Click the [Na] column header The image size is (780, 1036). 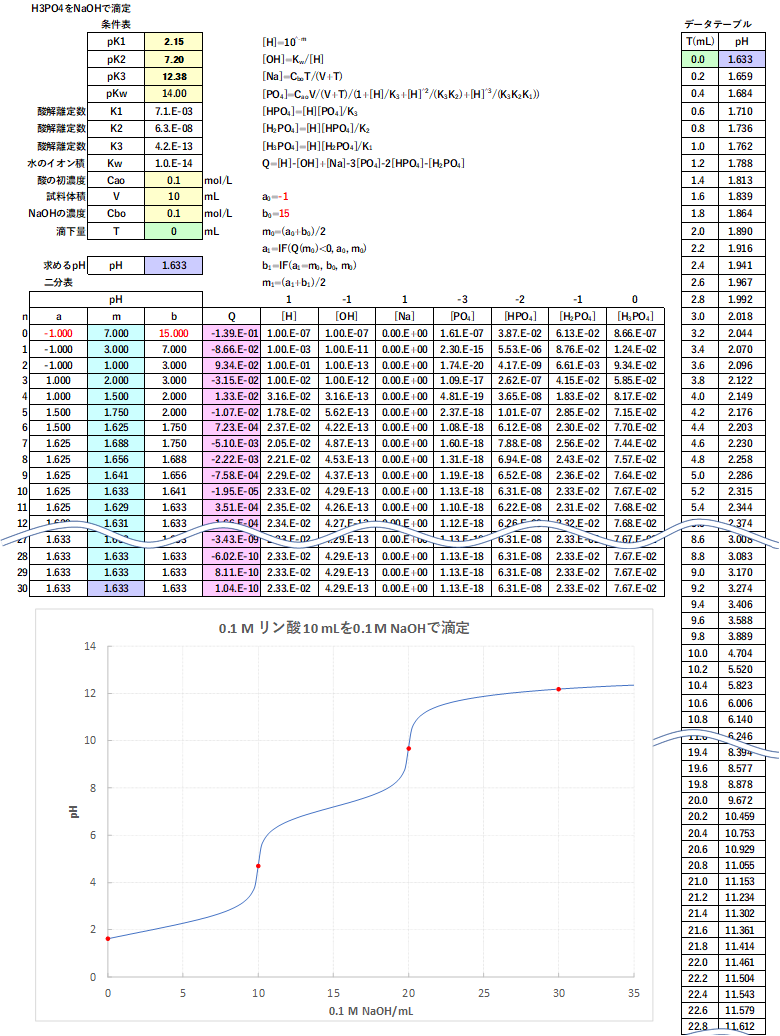(x=404, y=316)
